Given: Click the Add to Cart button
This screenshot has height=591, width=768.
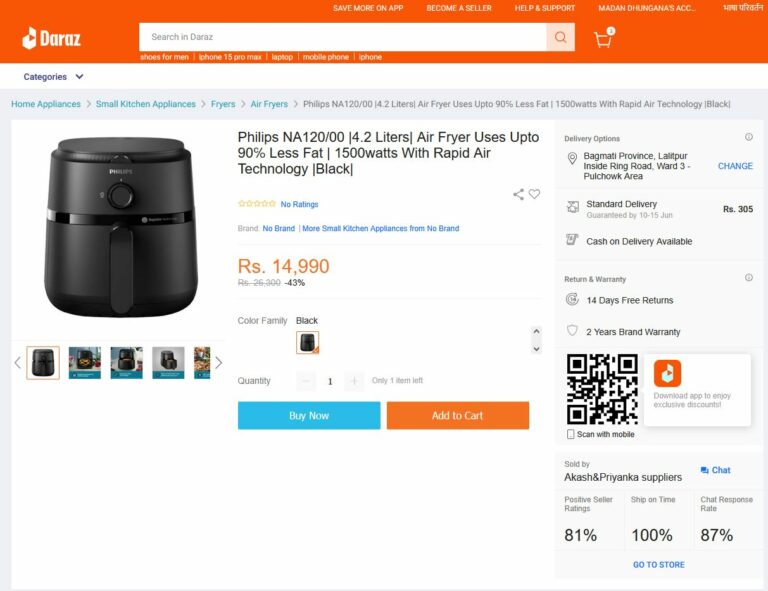Looking at the screenshot, I should [x=457, y=415].
